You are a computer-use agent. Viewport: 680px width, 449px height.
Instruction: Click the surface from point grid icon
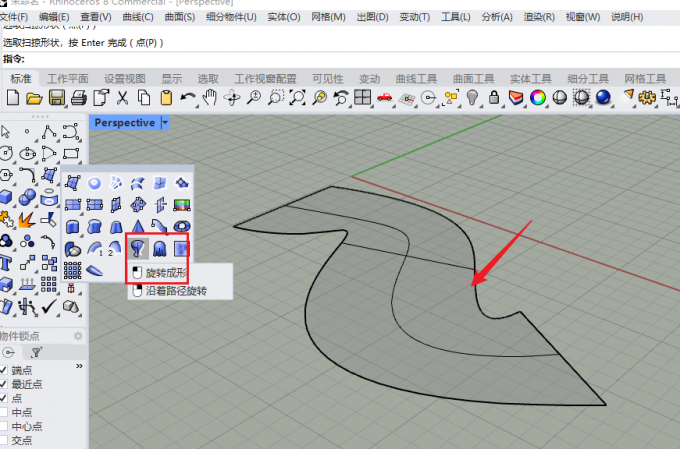72,270
